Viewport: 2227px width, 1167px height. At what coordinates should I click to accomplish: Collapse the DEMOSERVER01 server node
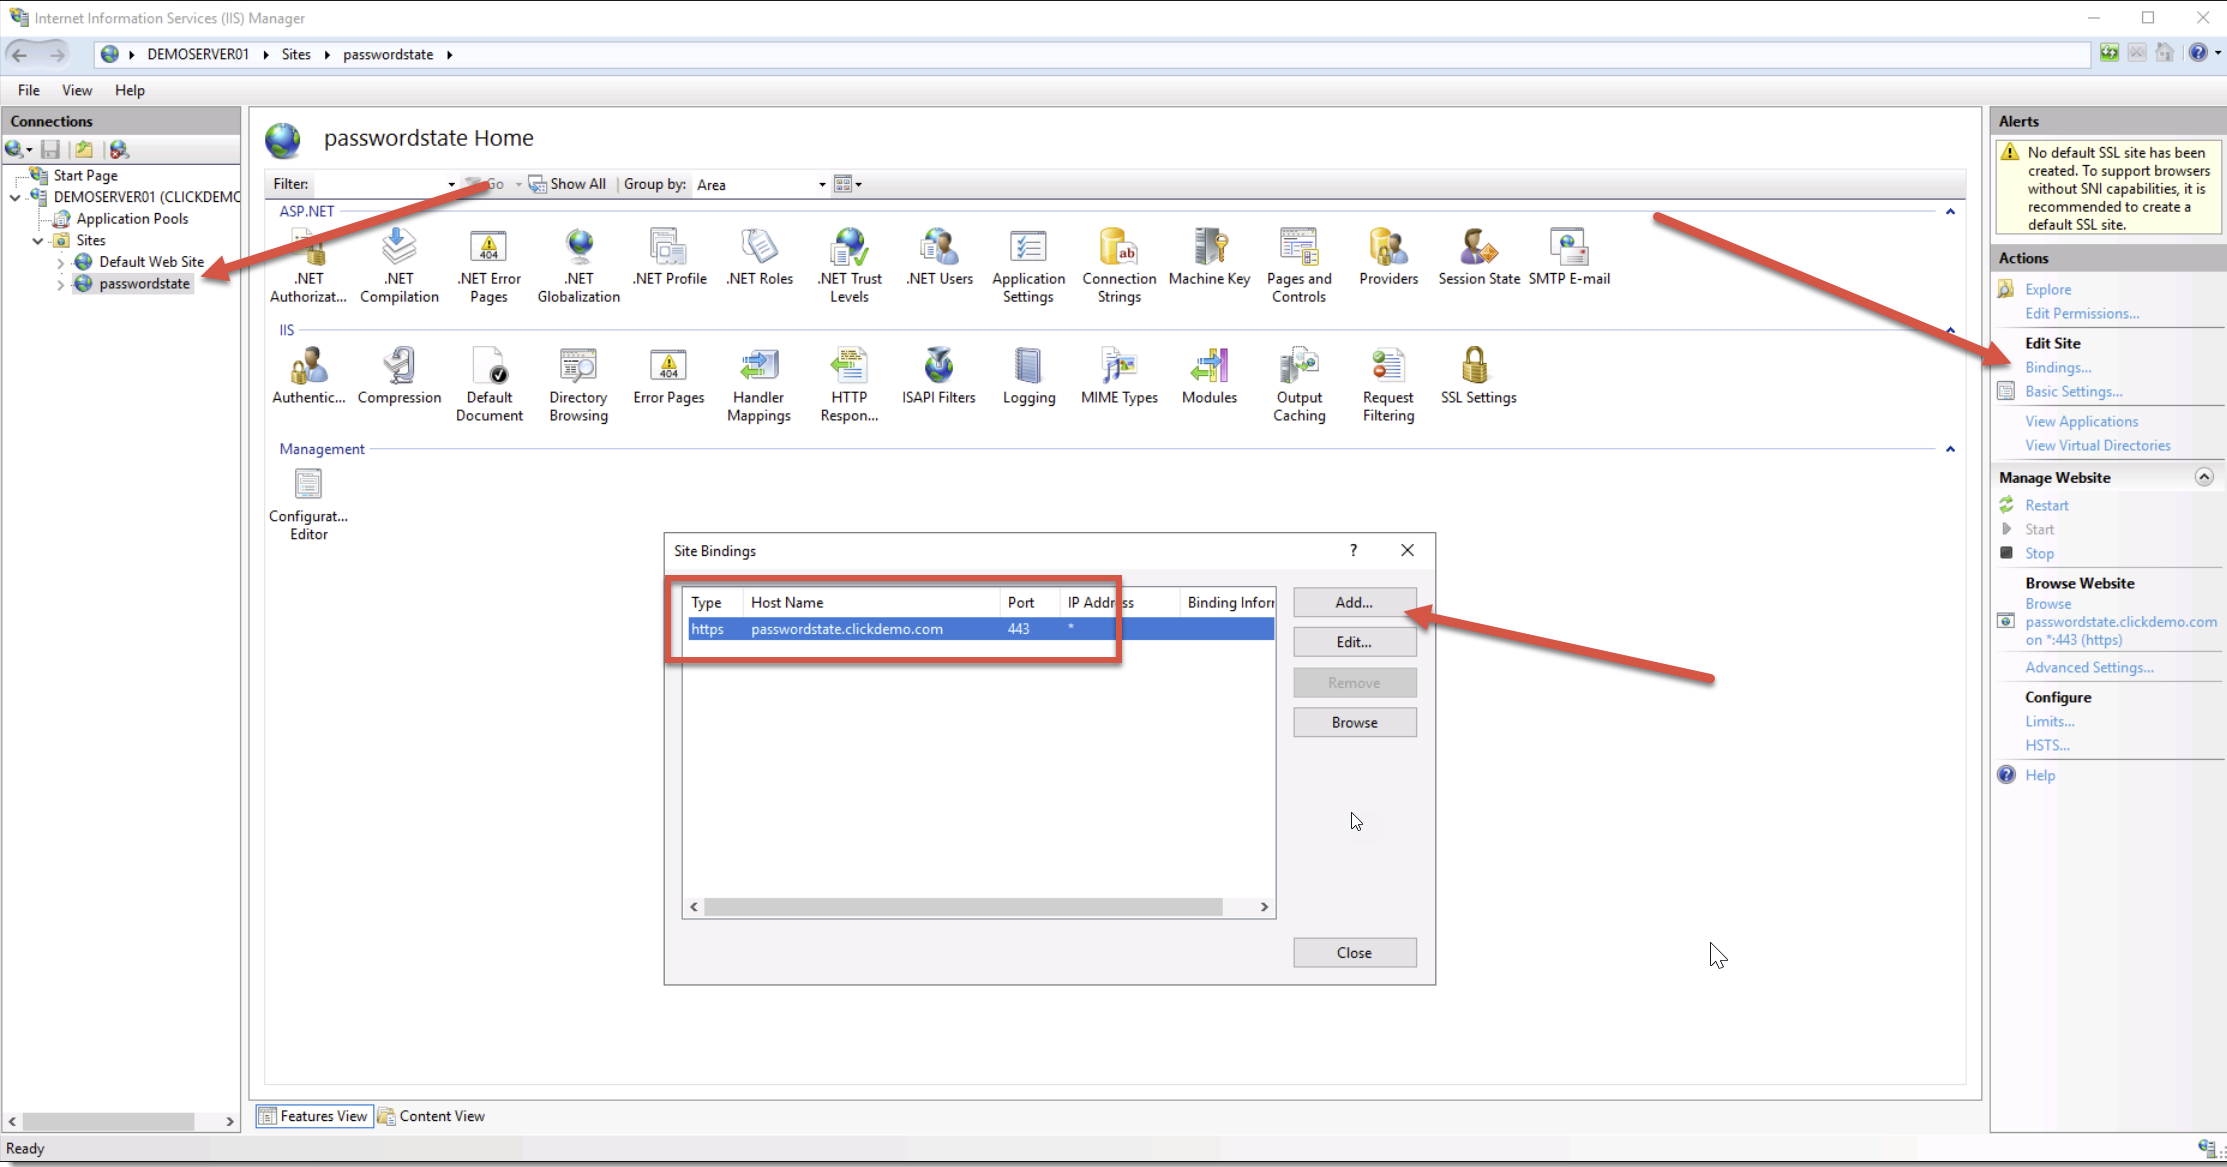[15, 198]
